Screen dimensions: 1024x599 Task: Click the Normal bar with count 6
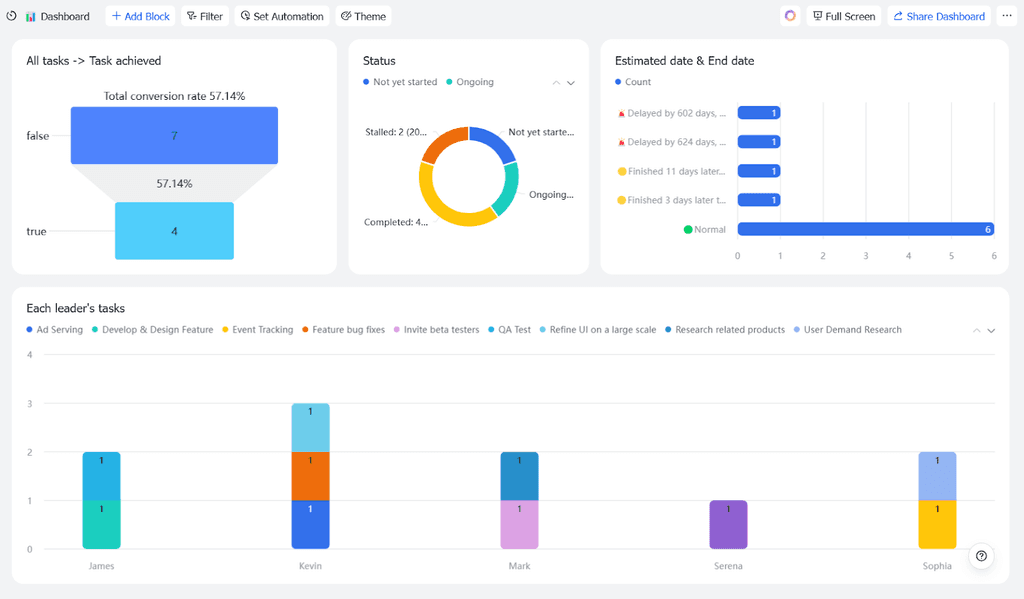pyautogui.click(x=866, y=229)
